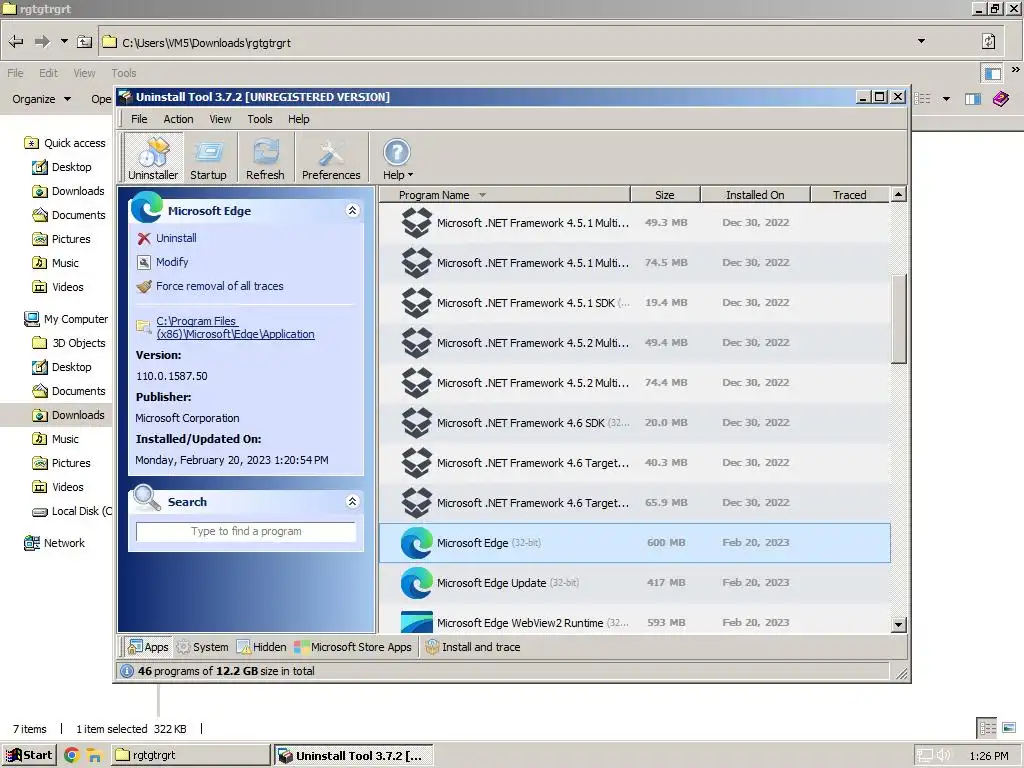Switch Explorer to details view icon
Viewport: 1024px width, 768px height.
pyautogui.click(x=987, y=728)
